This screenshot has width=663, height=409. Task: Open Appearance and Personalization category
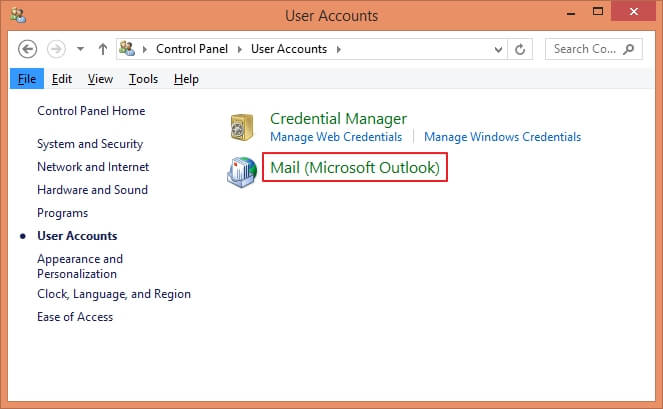80,266
